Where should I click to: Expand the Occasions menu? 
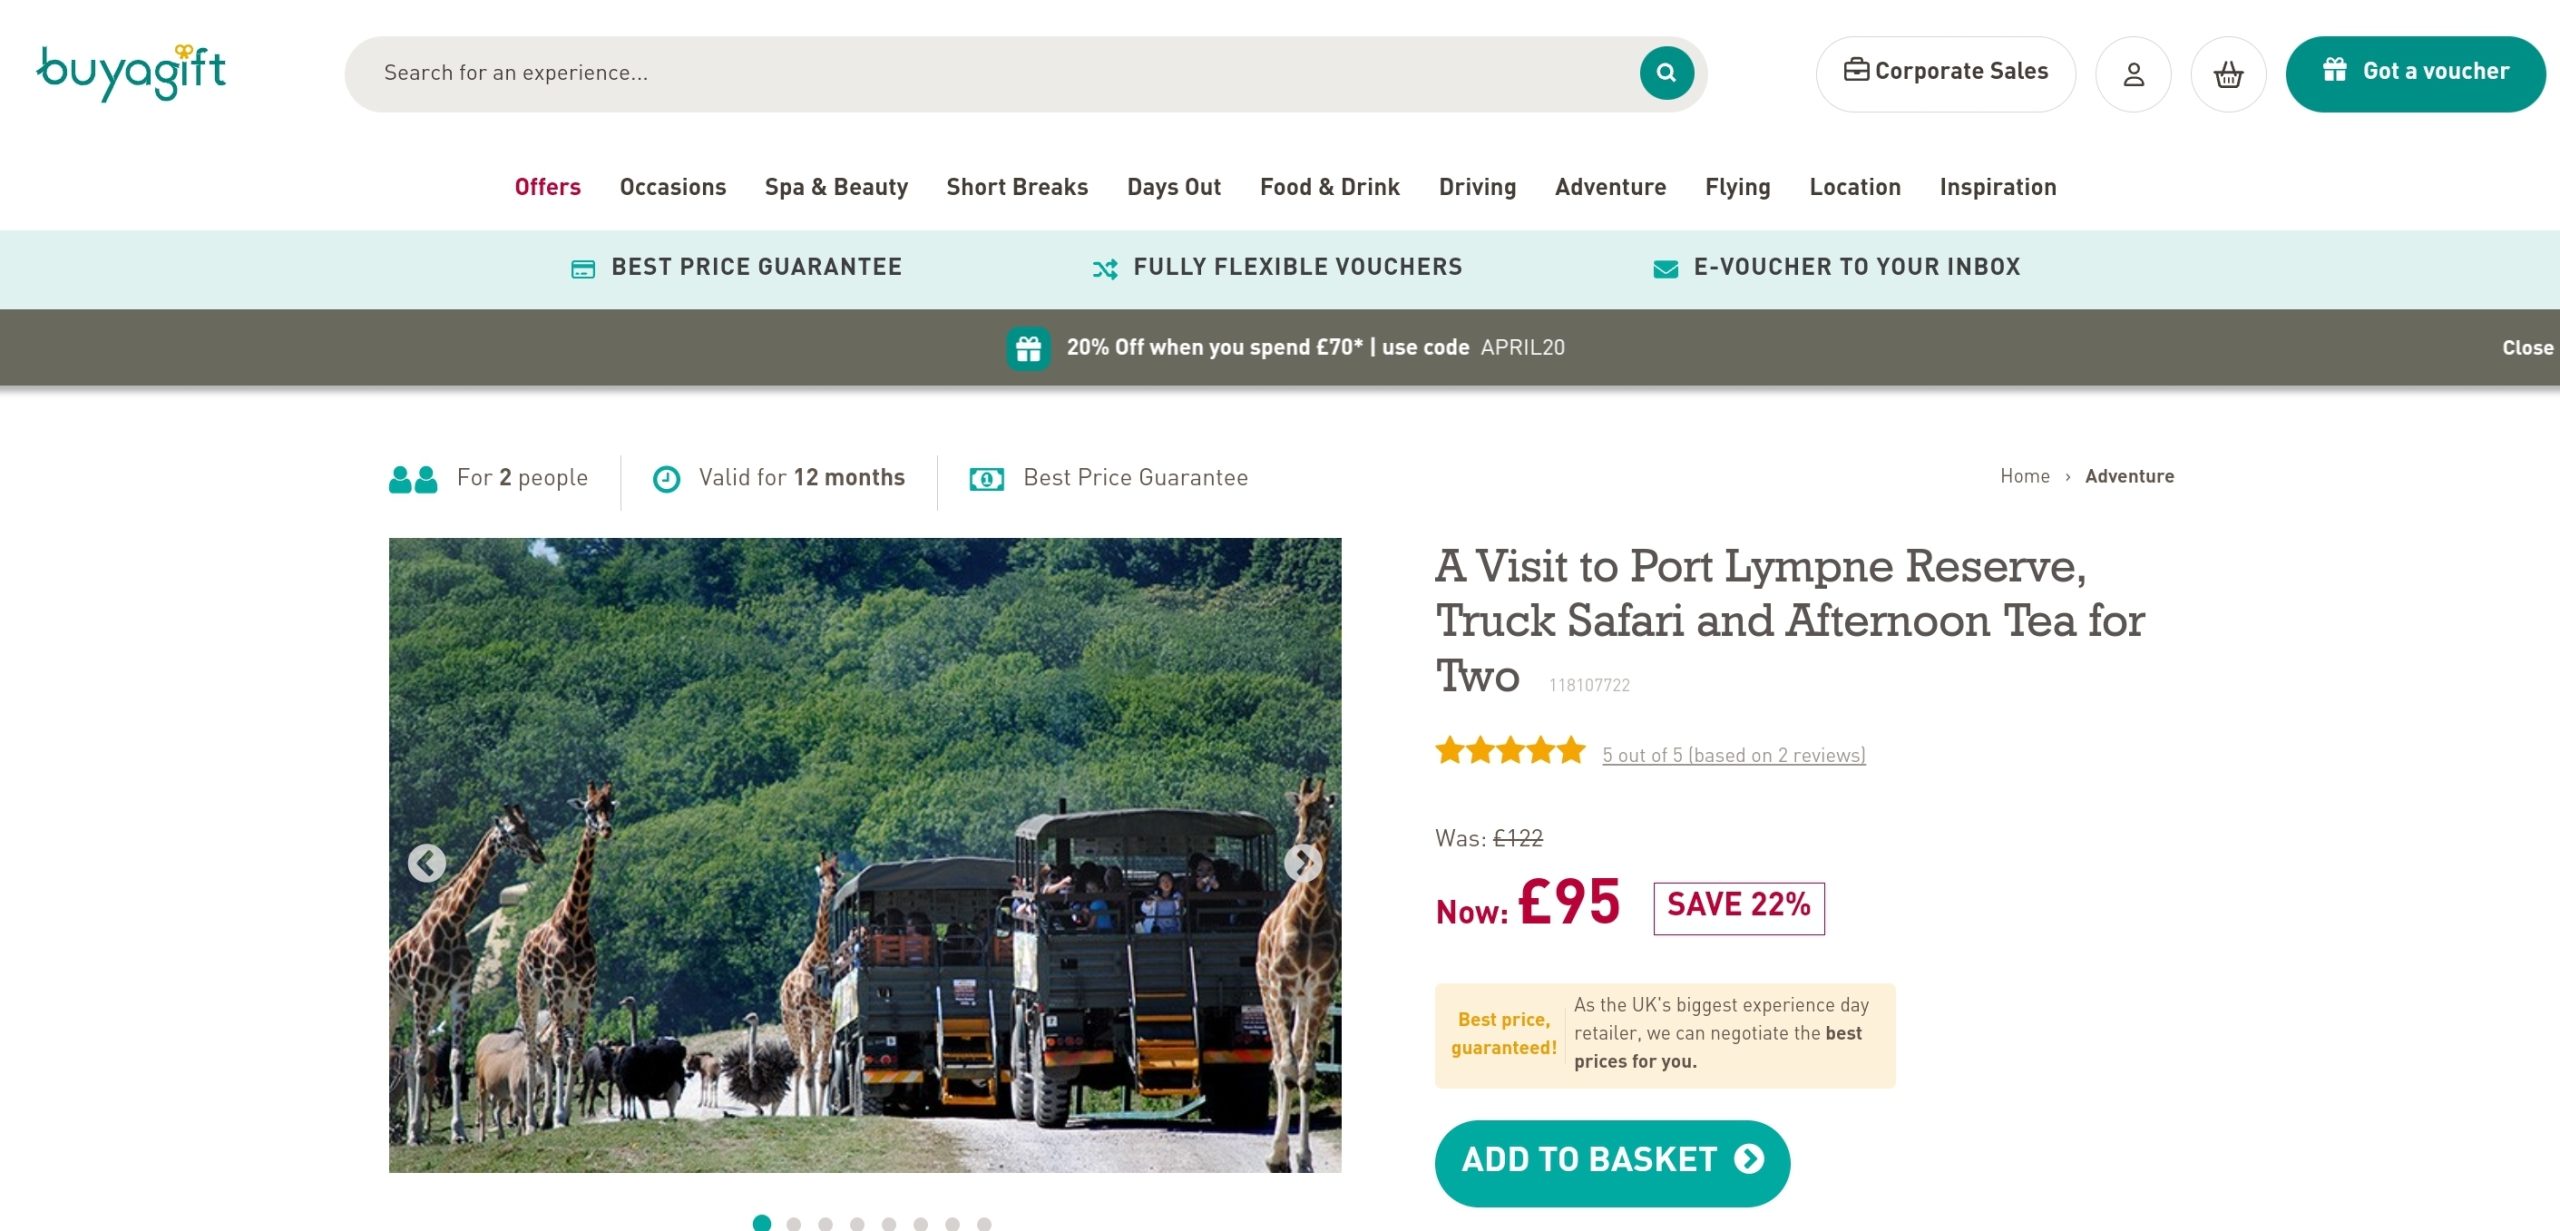[x=673, y=187]
